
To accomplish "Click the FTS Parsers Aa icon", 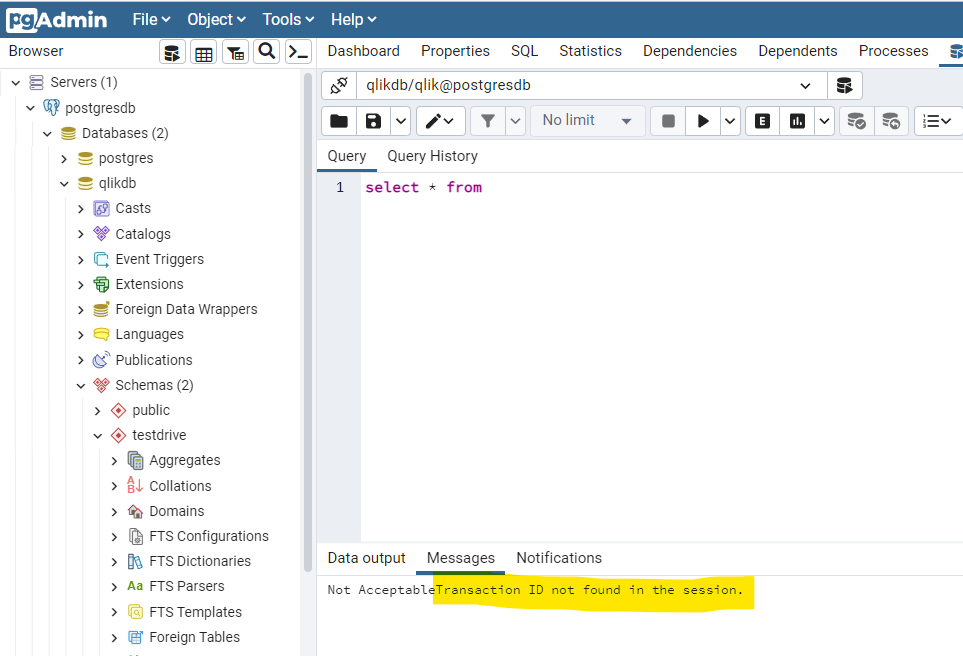I will [x=135, y=586].
